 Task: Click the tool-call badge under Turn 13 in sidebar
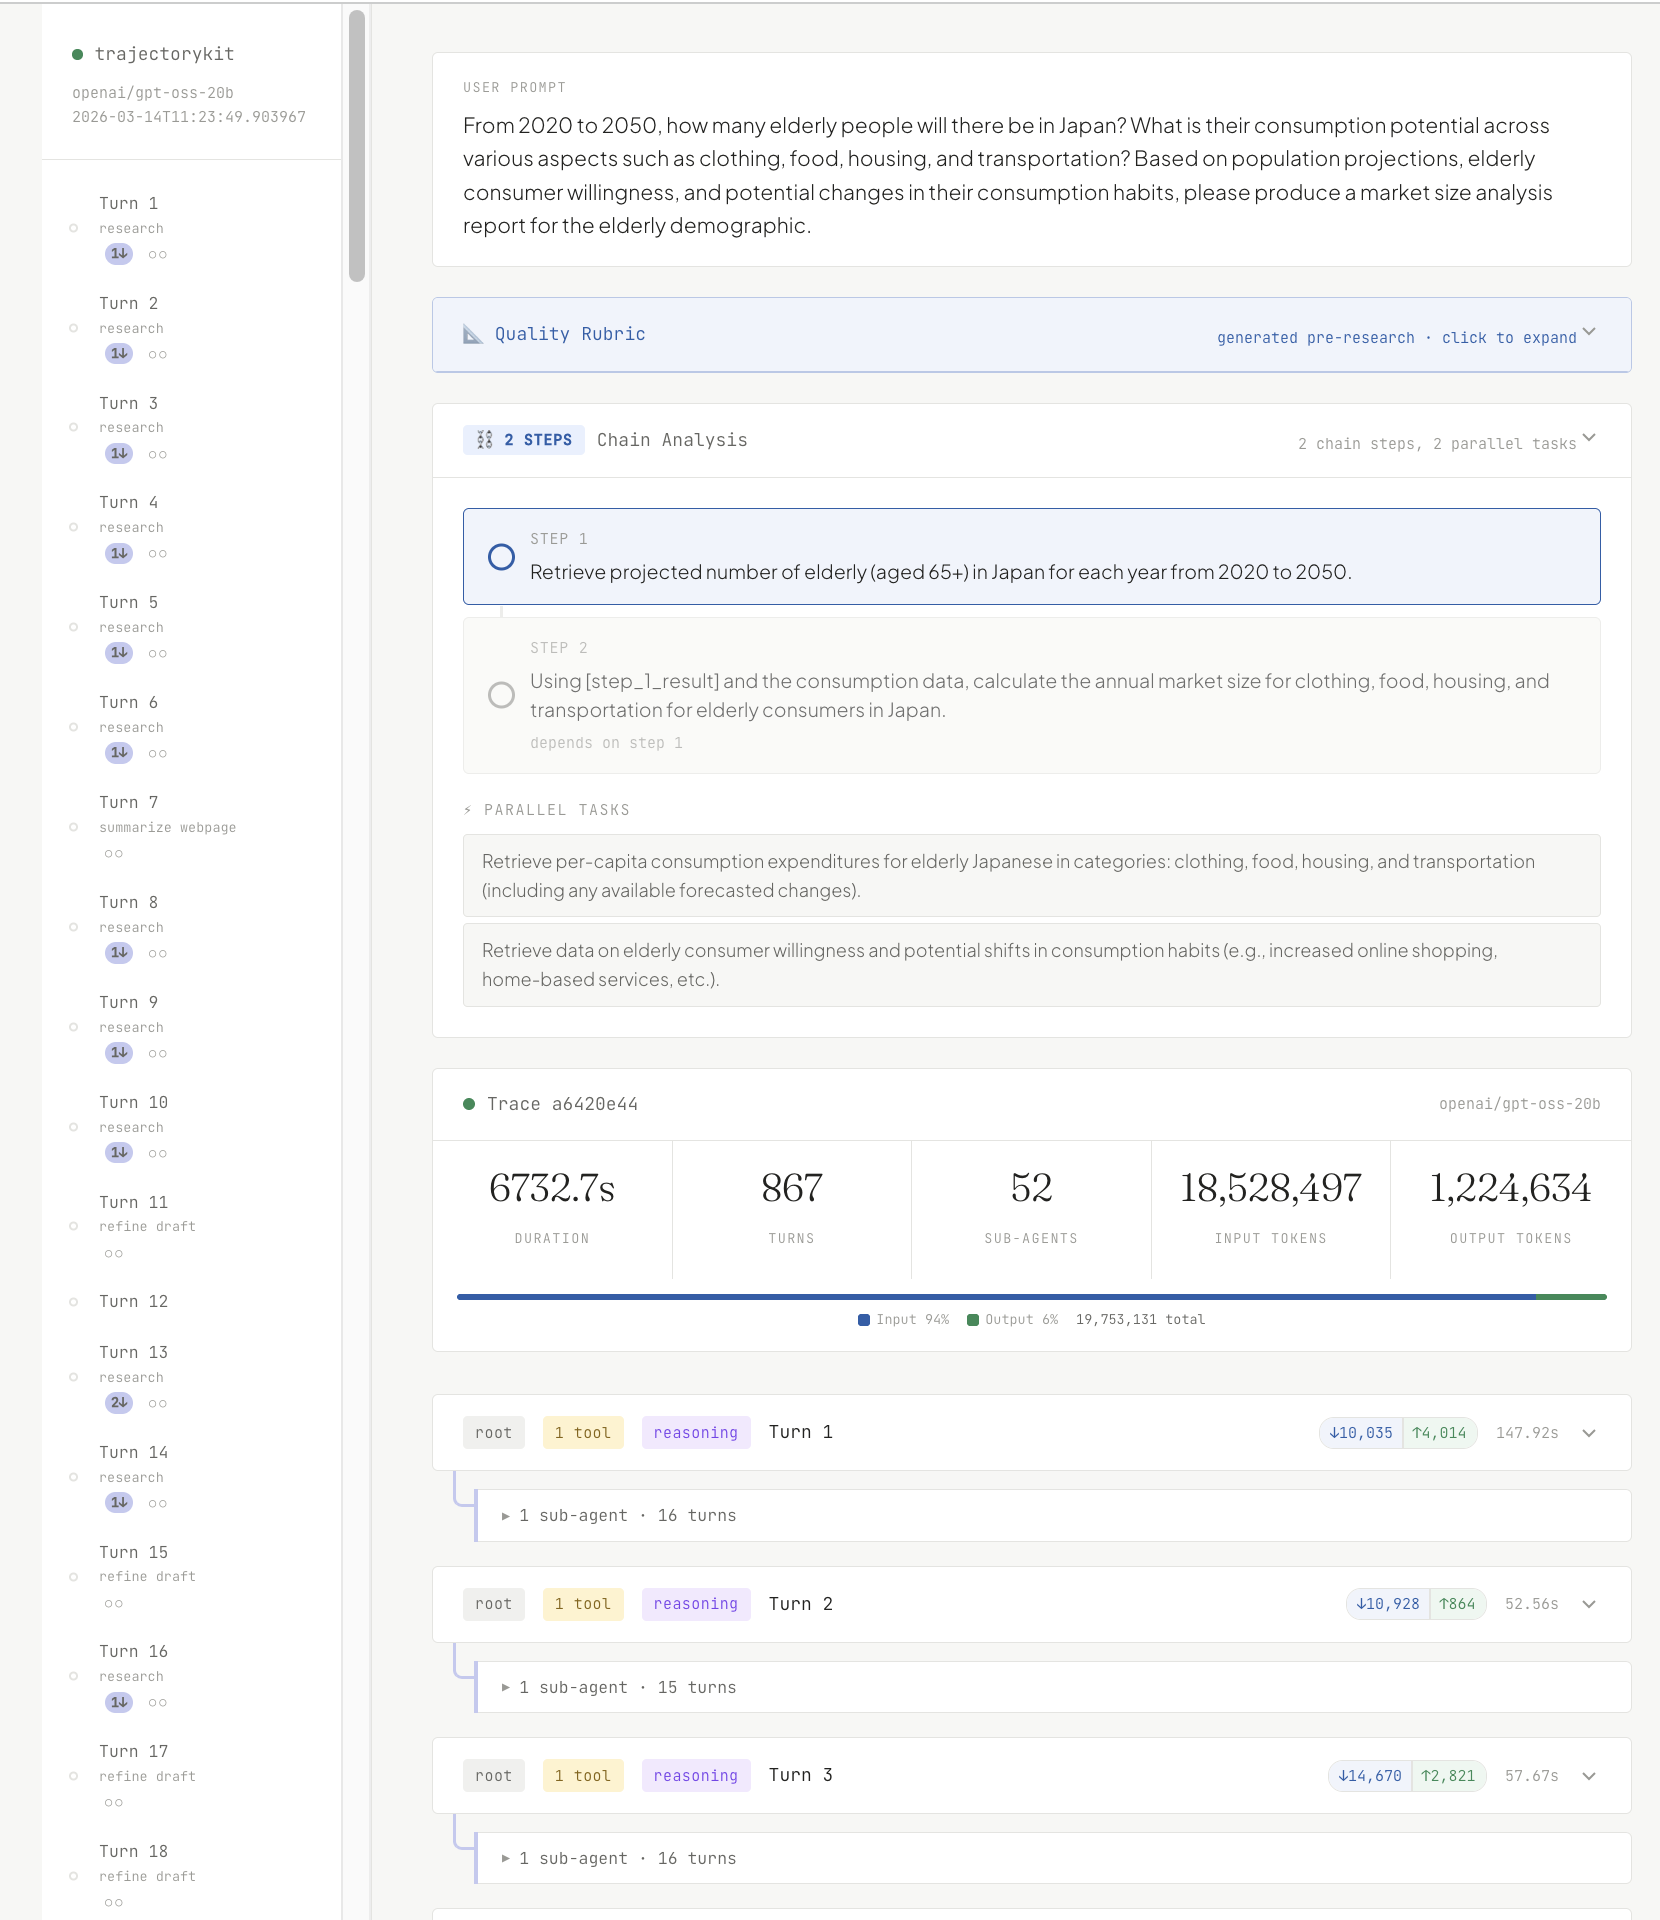tap(119, 1403)
